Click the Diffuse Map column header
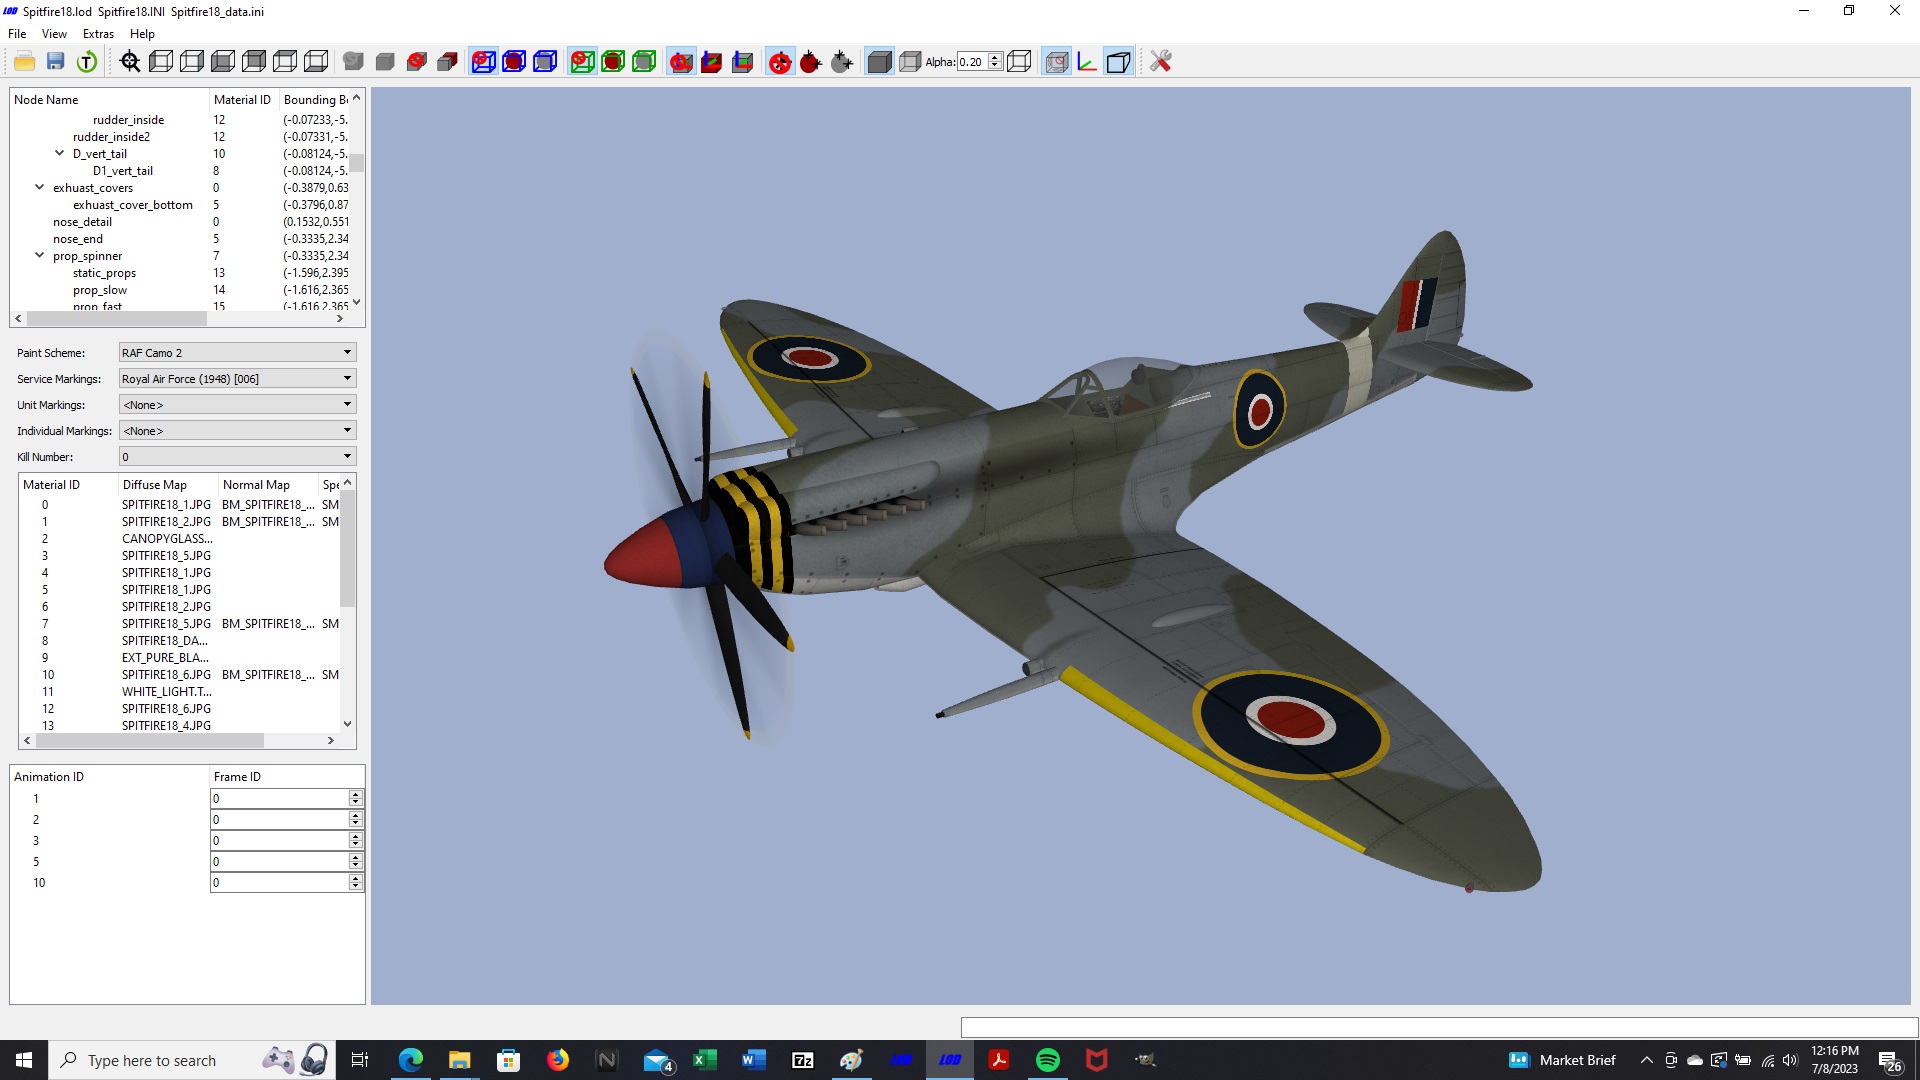Viewport: 1920px width, 1080px height. click(168, 485)
